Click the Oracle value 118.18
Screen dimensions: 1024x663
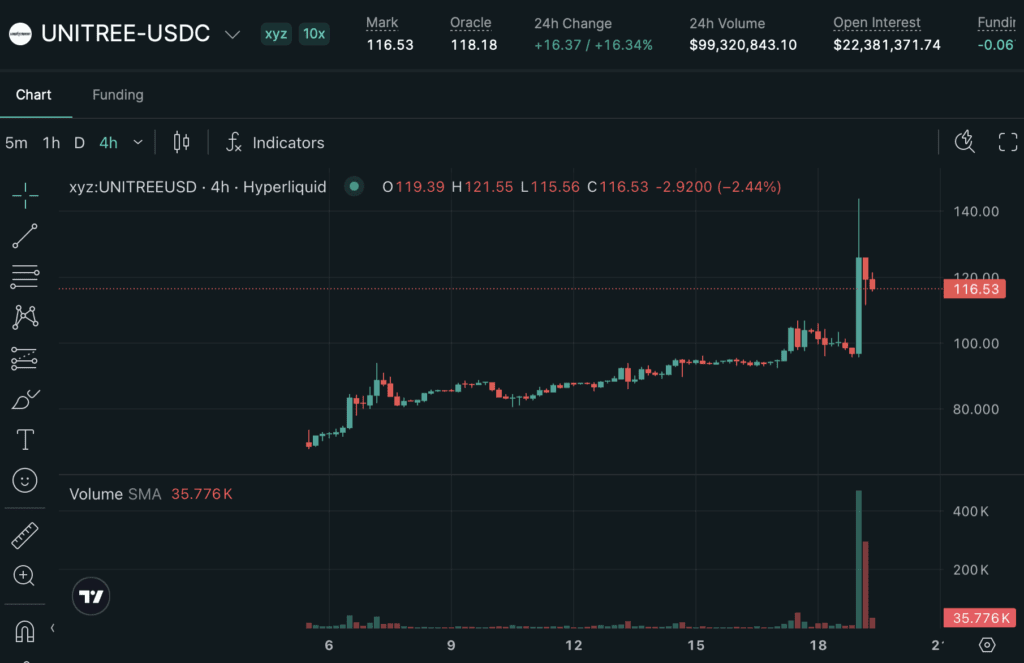click(x=474, y=45)
